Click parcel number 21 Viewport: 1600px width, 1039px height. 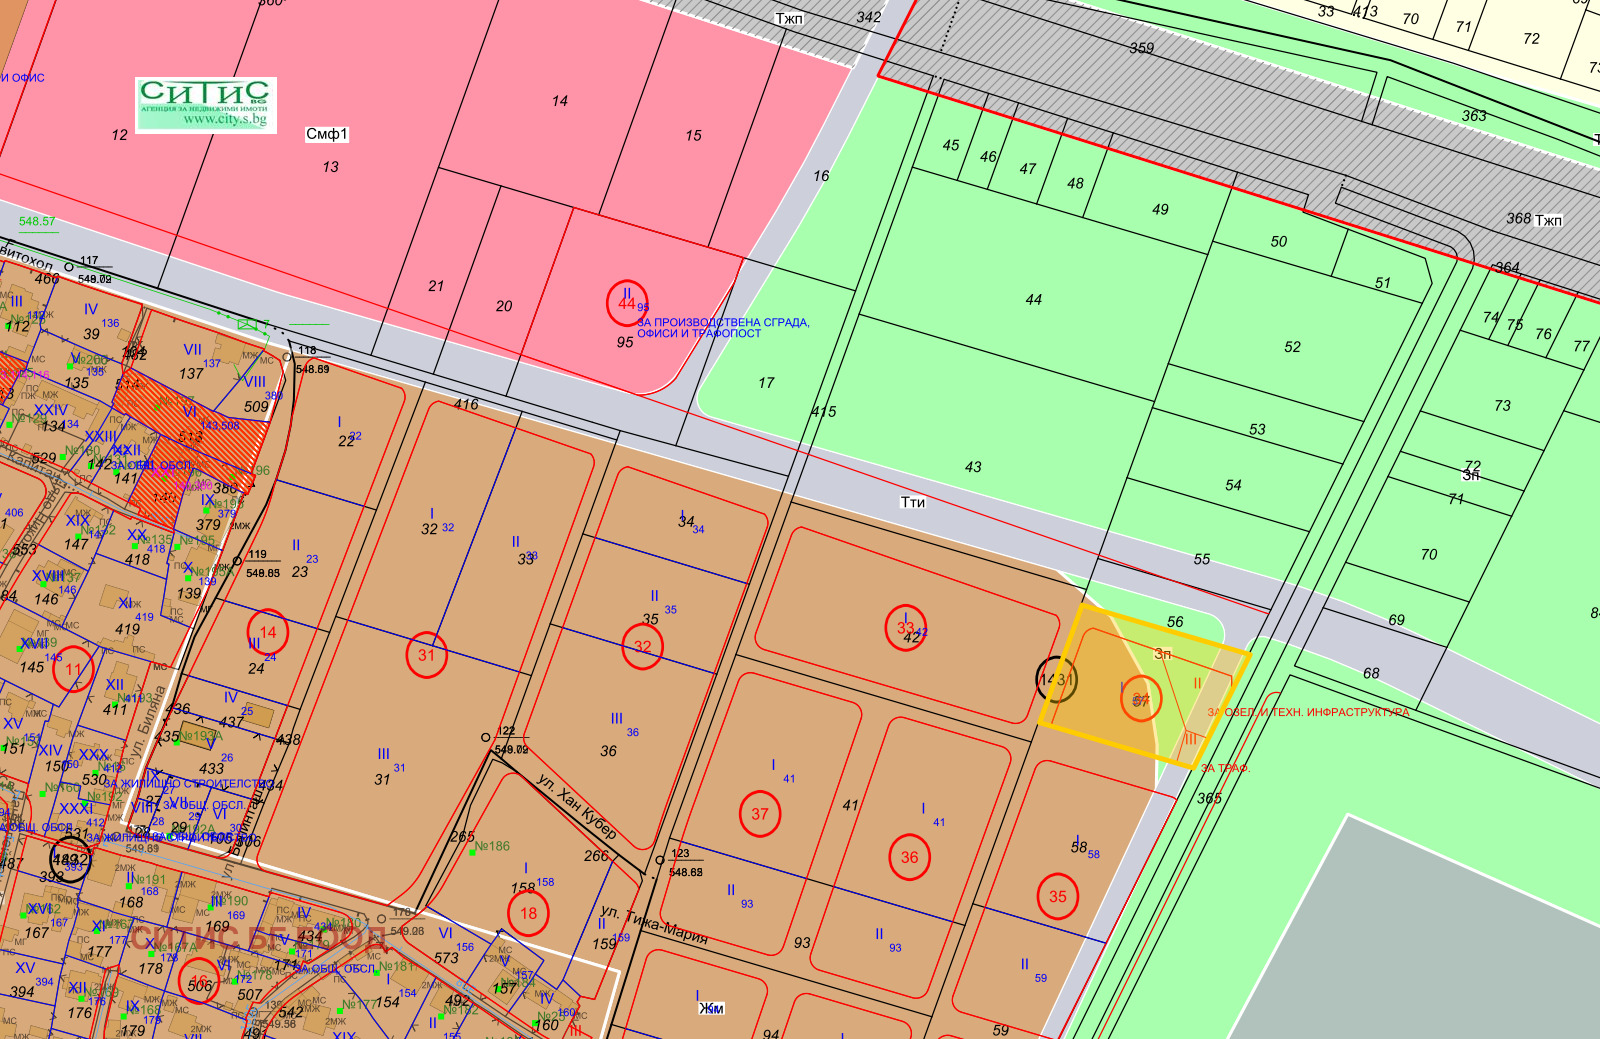pyautogui.click(x=436, y=286)
